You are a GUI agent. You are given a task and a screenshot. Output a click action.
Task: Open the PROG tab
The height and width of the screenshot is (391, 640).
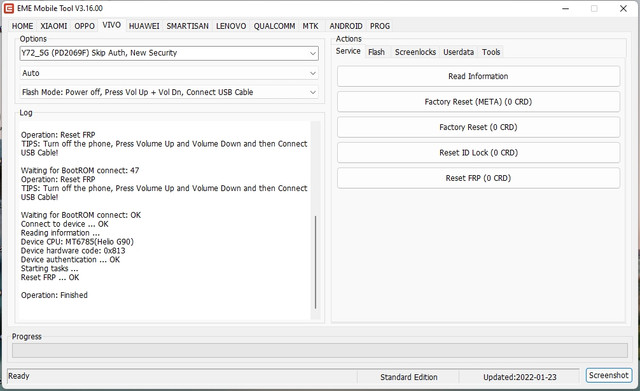click(380, 26)
